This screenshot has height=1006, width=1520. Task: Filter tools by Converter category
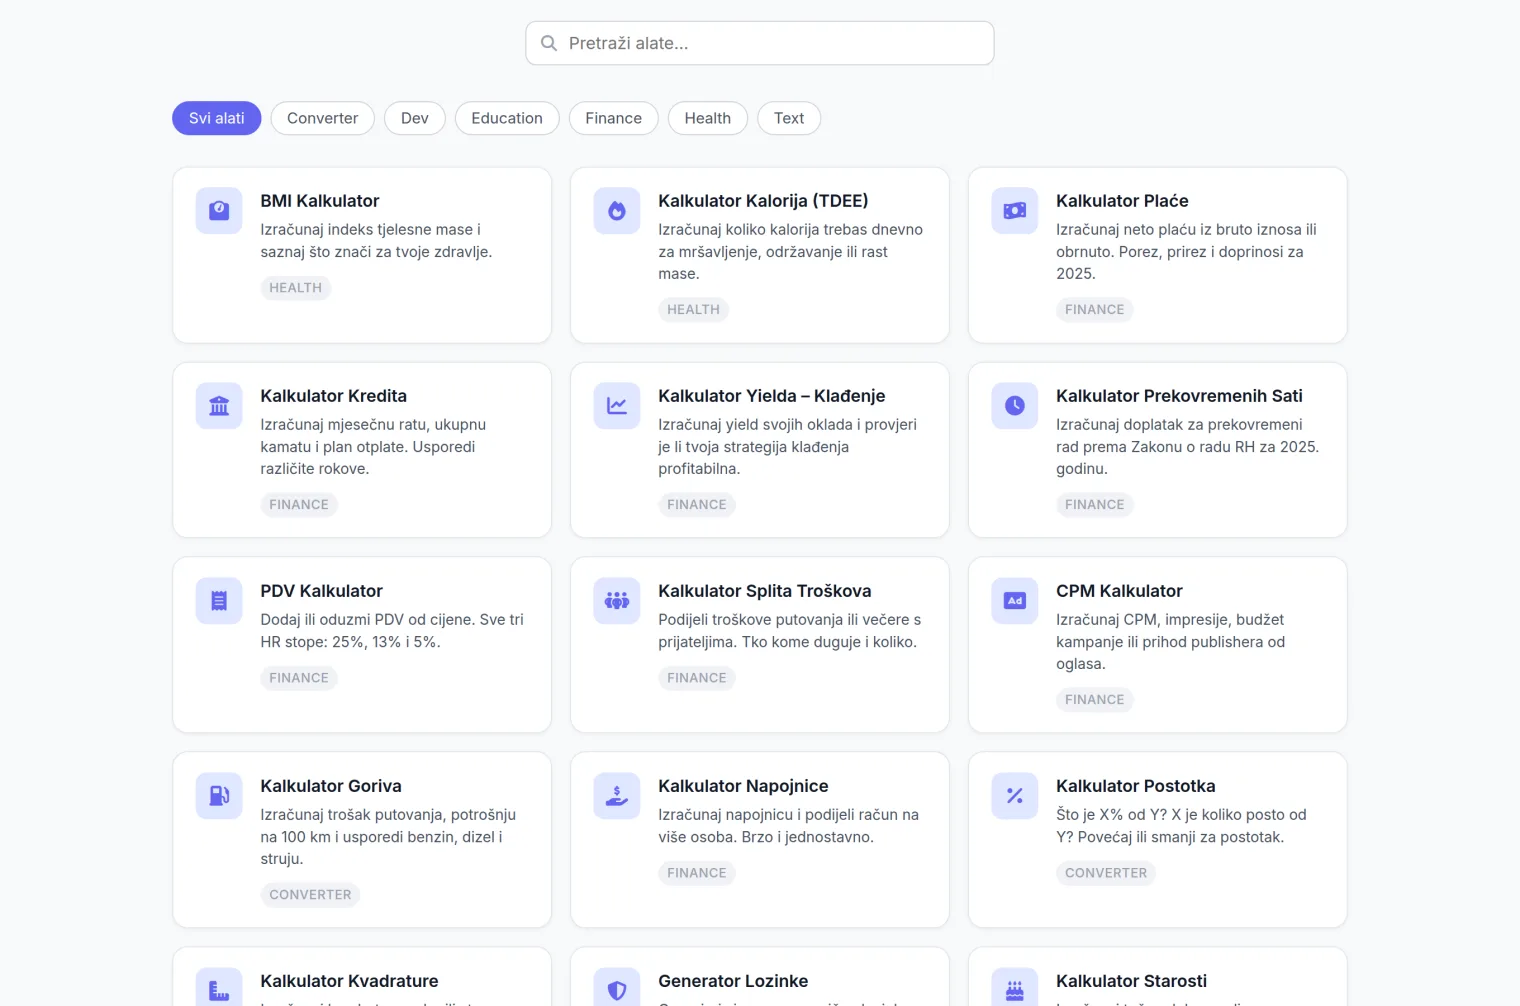pyautogui.click(x=322, y=118)
